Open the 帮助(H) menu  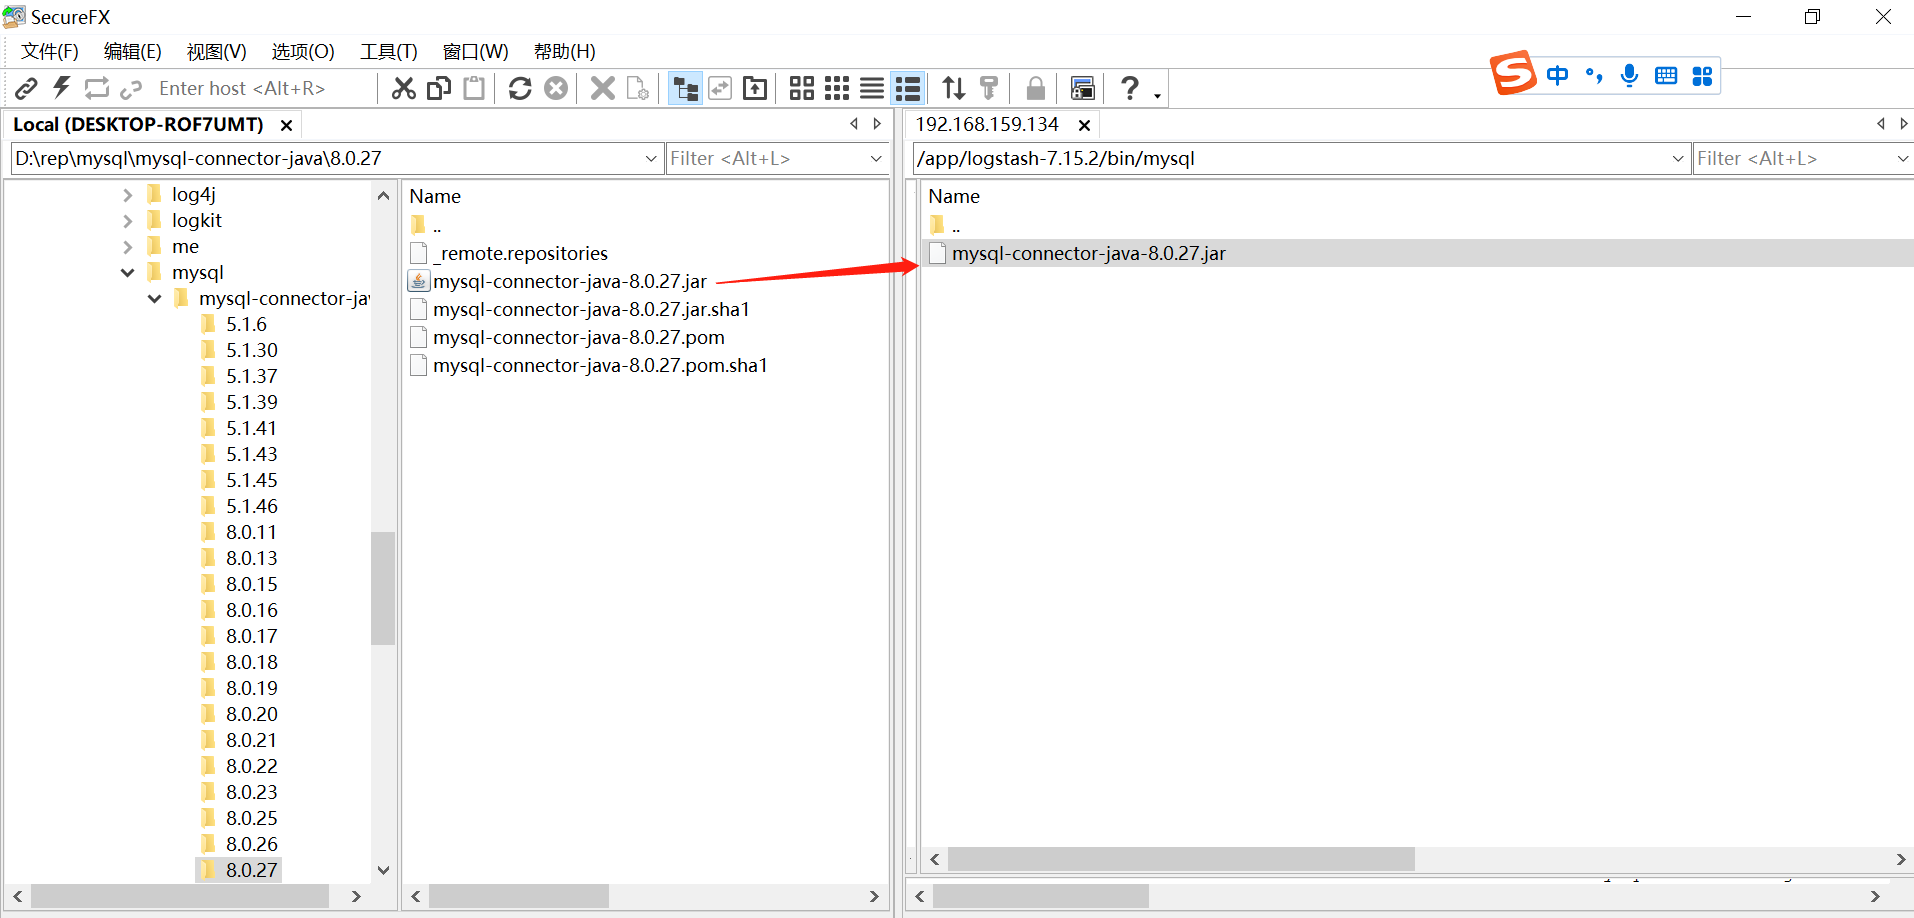click(x=564, y=52)
